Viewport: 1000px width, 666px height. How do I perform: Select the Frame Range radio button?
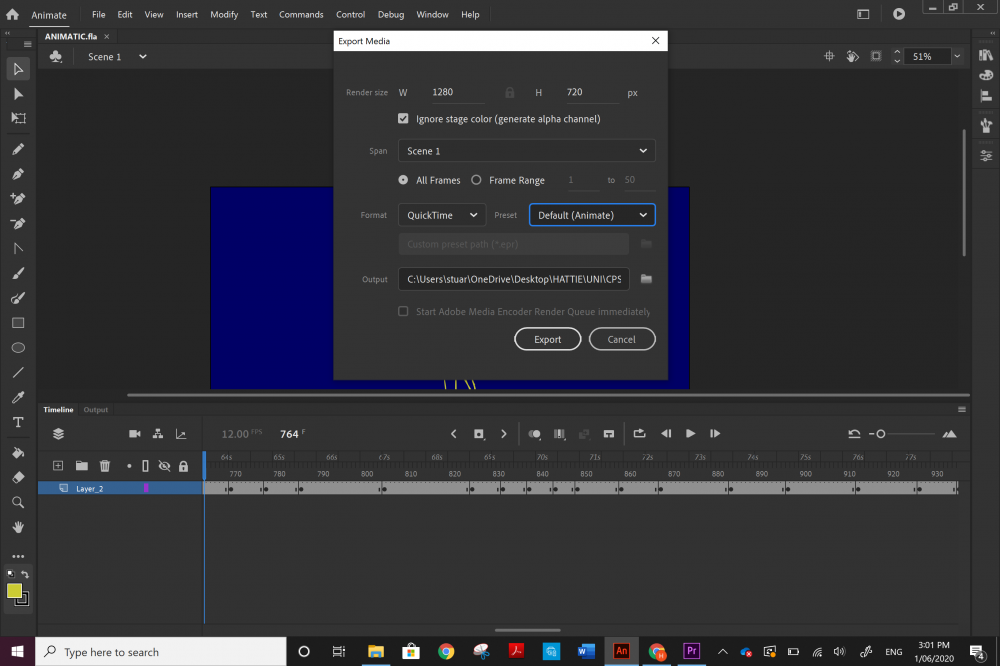[x=476, y=181]
